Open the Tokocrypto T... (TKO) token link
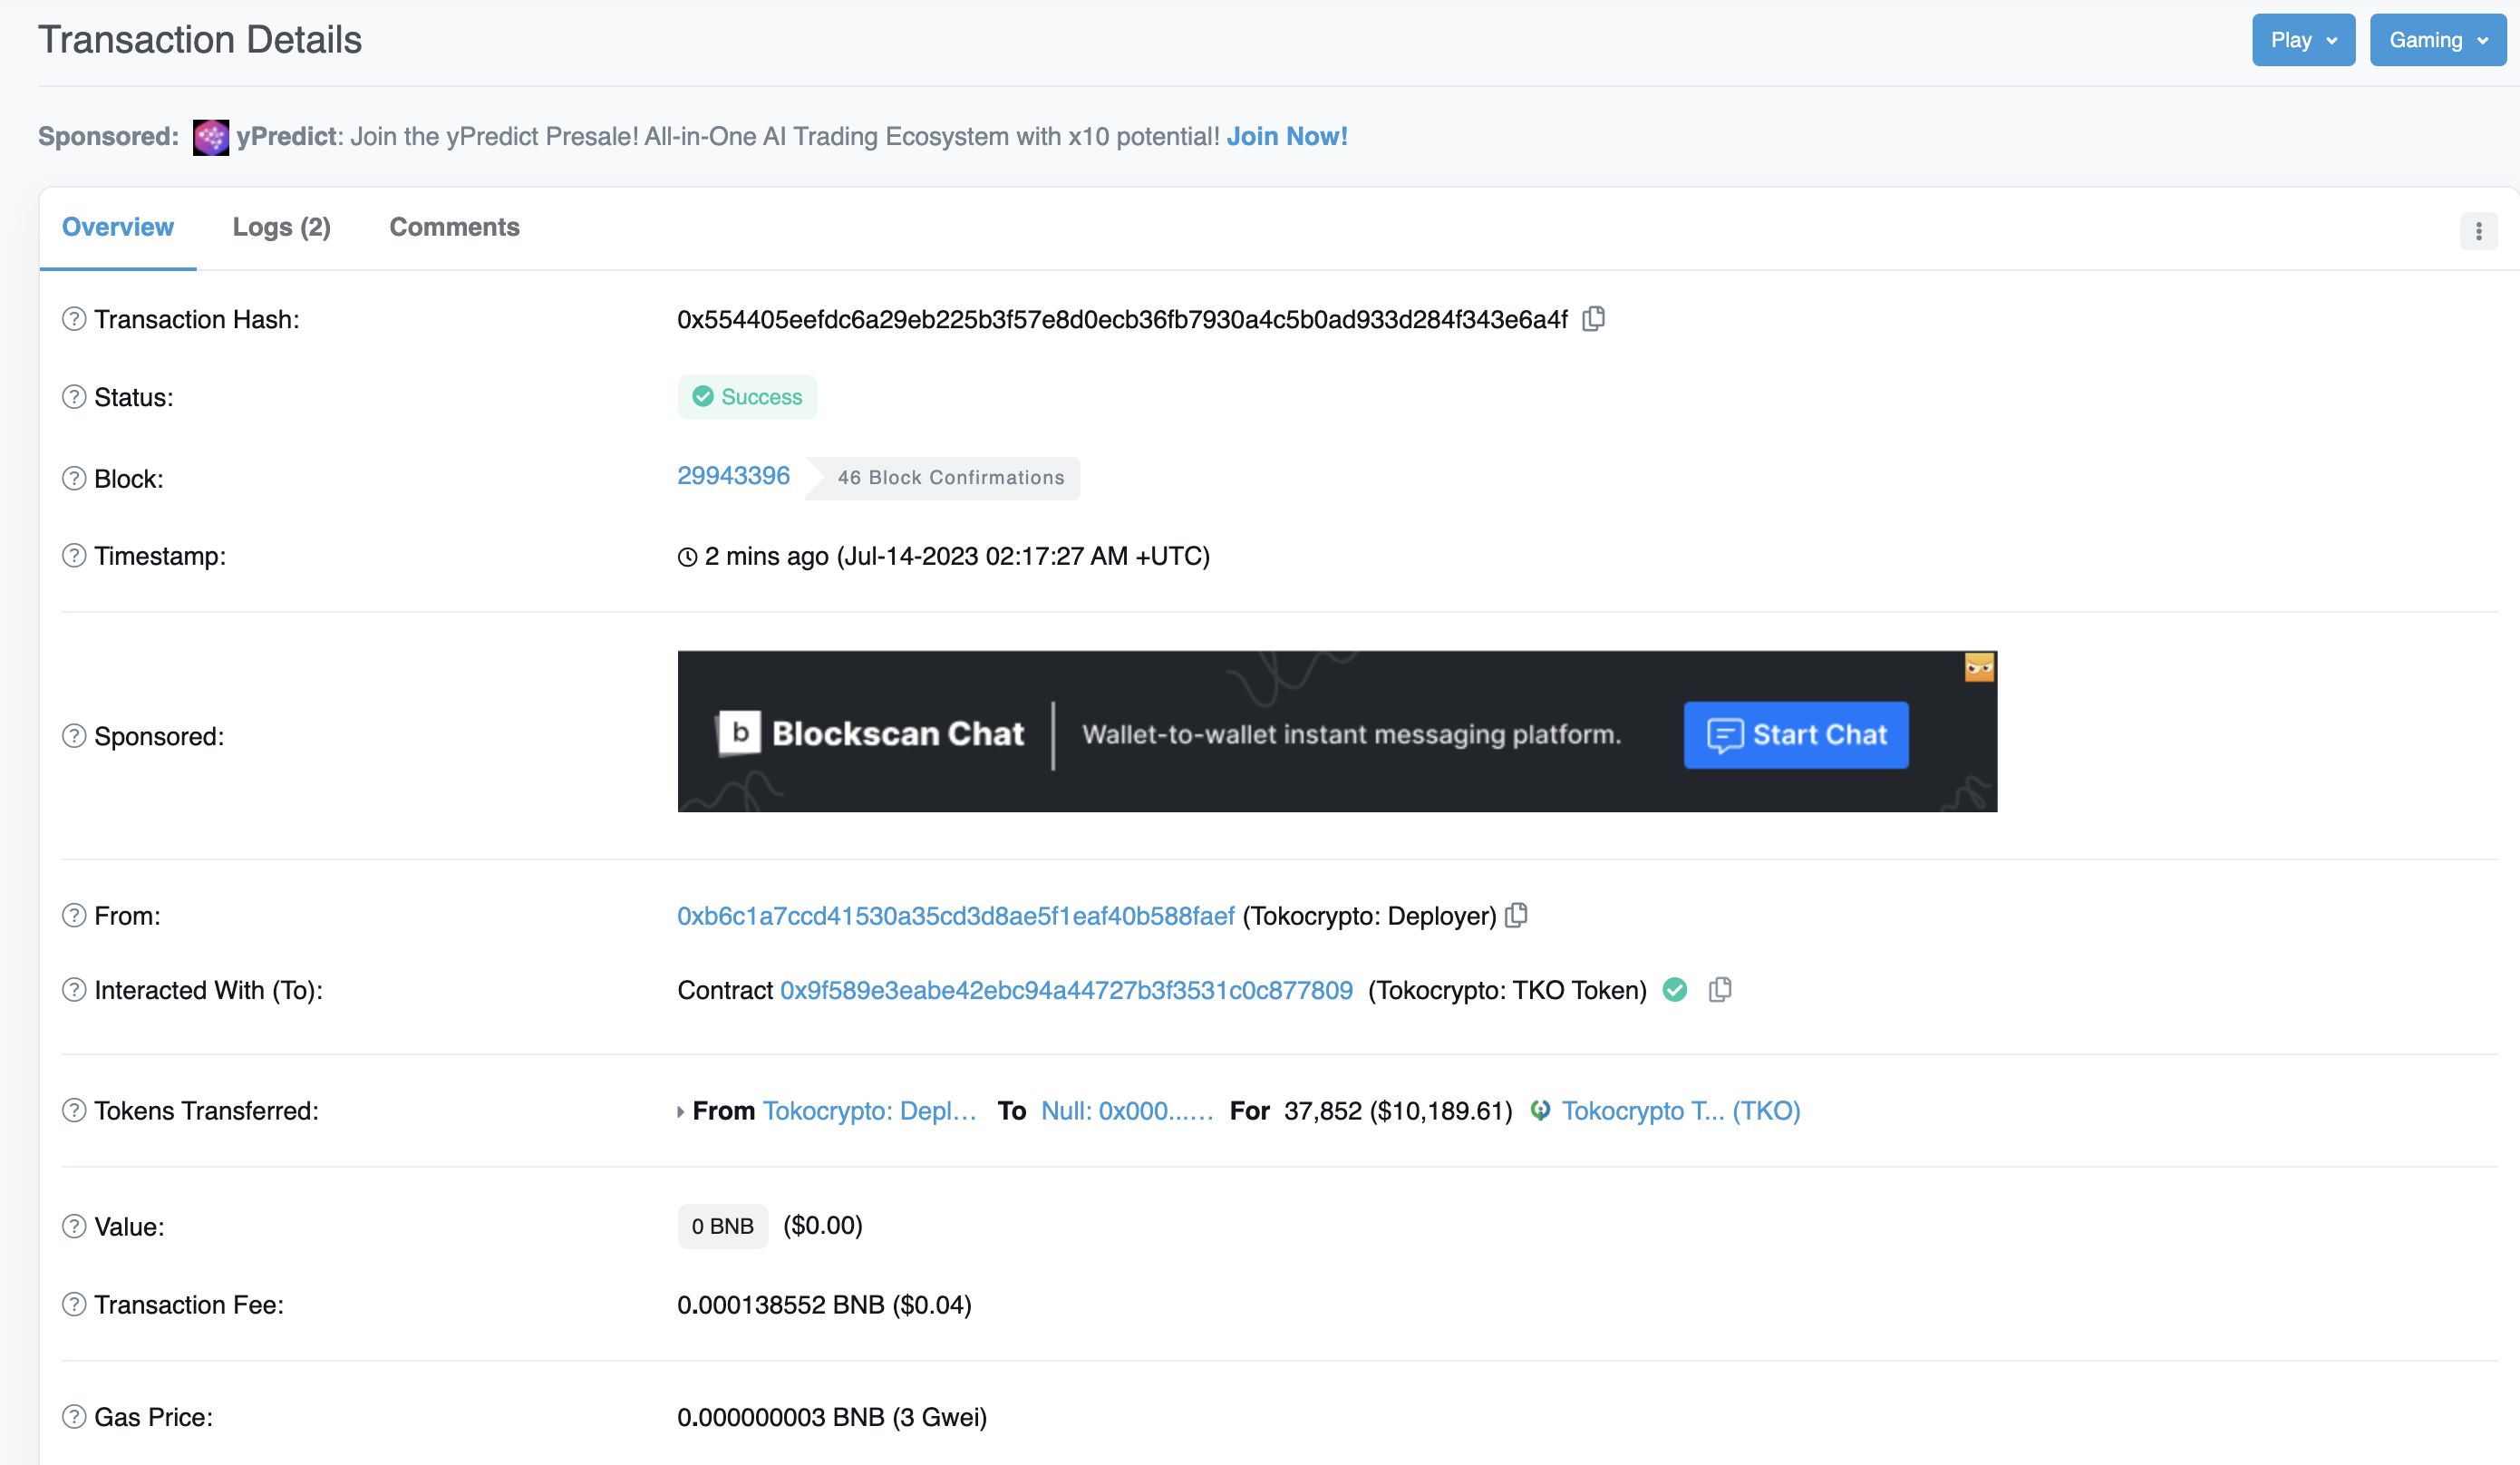Viewport: 2520px width, 1465px height. click(x=1680, y=1110)
